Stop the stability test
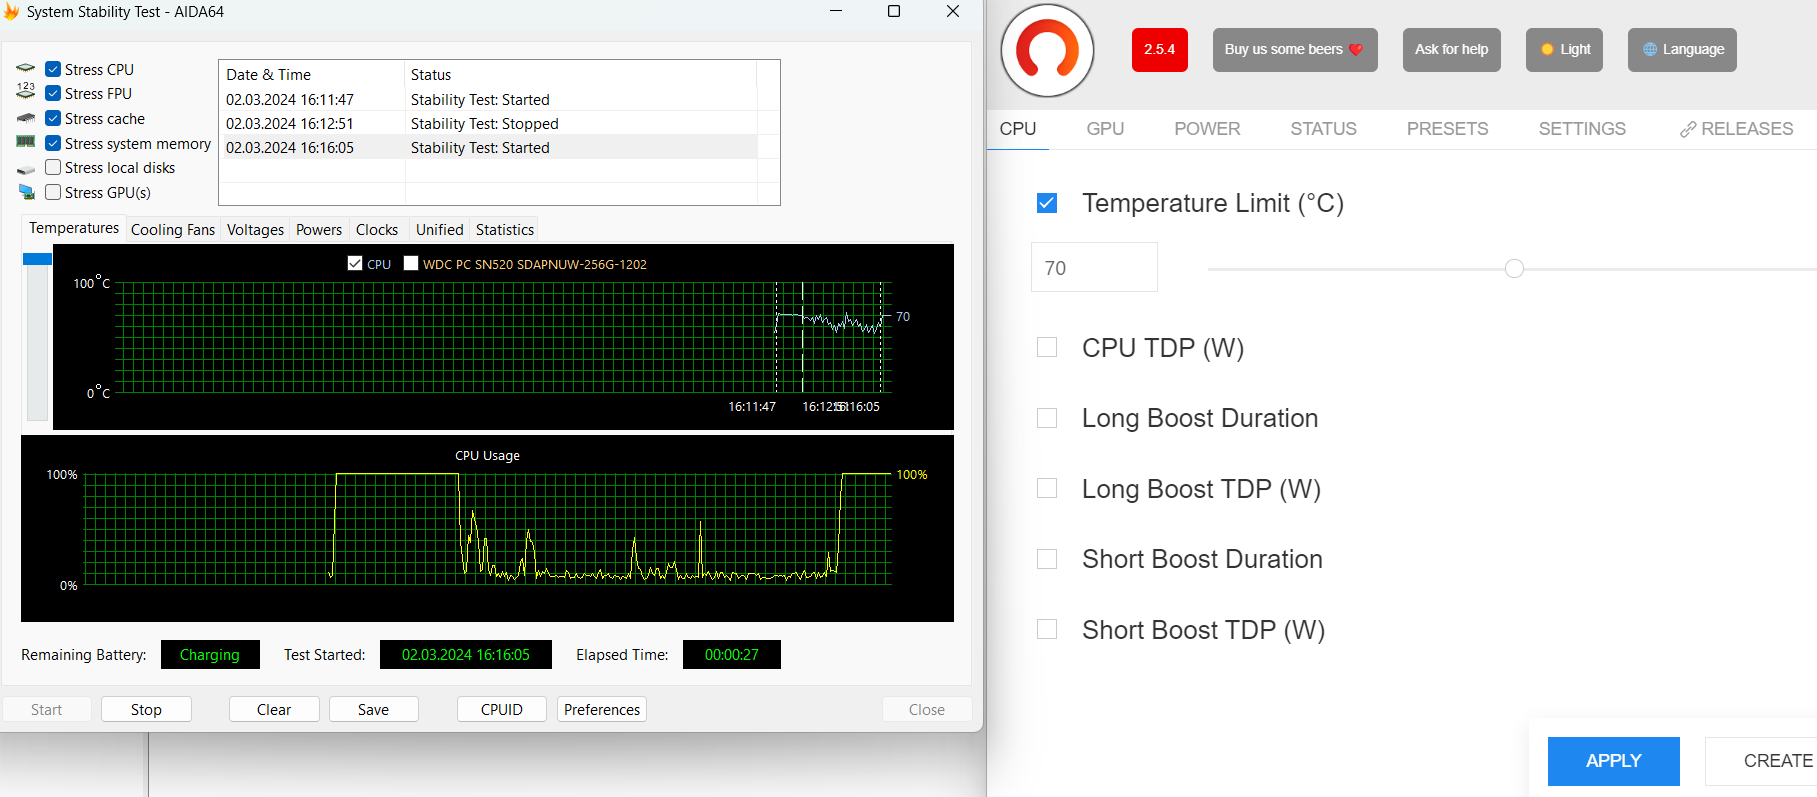This screenshot has width=1817, height=797. click(146, 709)
